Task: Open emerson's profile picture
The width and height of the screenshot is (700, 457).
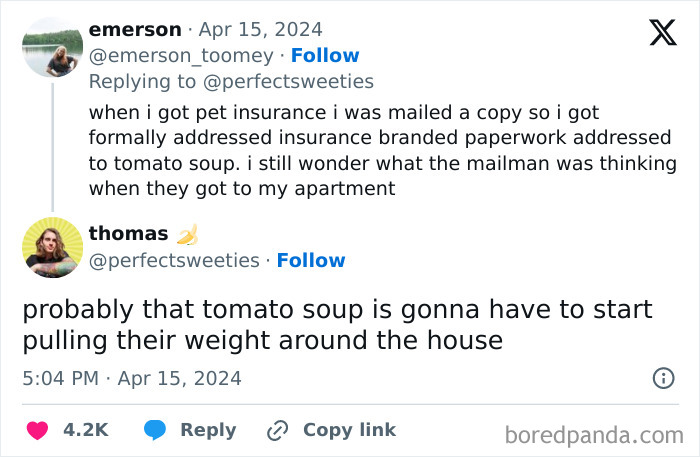Action: click(51, 47)
